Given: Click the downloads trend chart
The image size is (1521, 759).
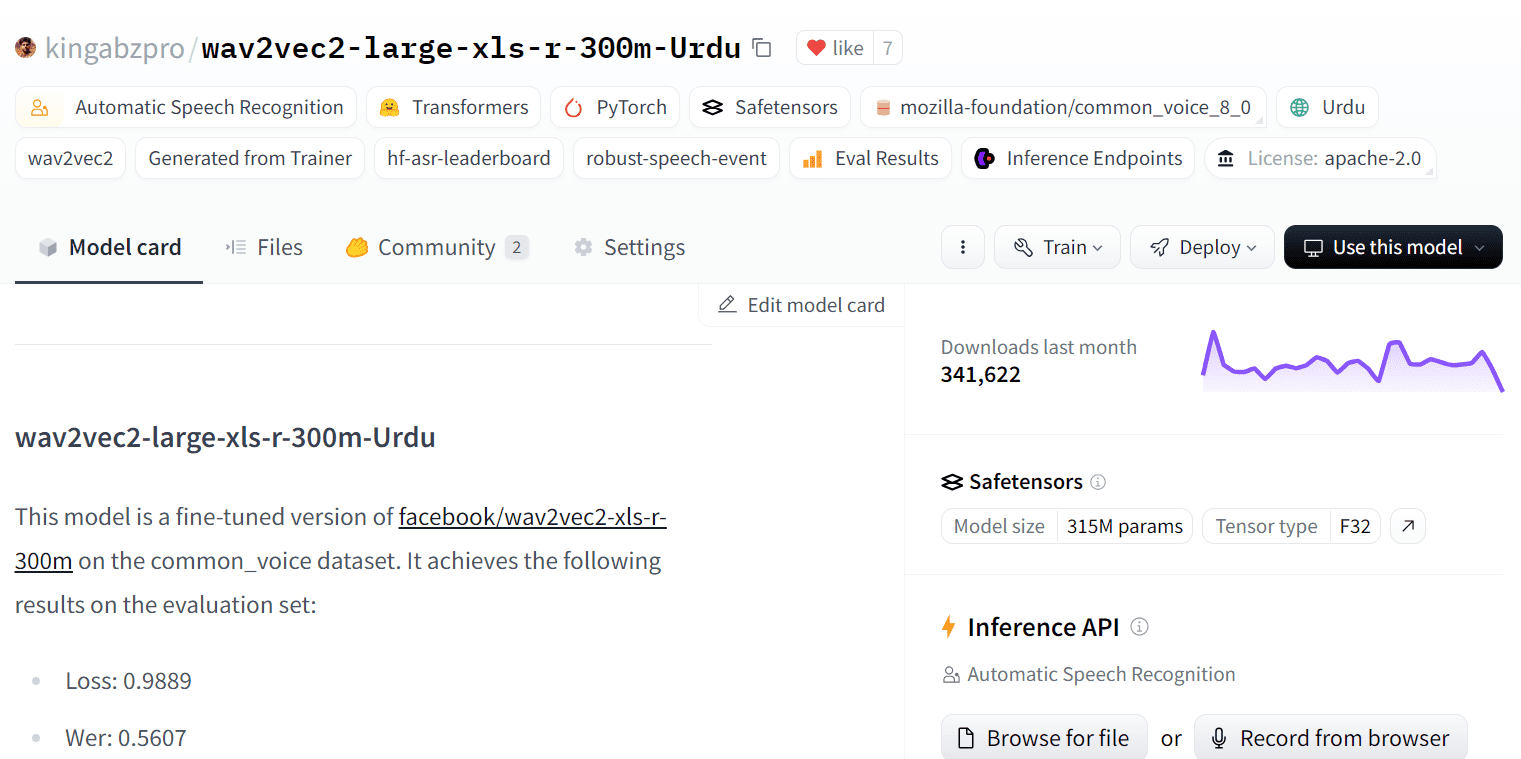Looking at the screenshot, I should (x=1352, y=360).
